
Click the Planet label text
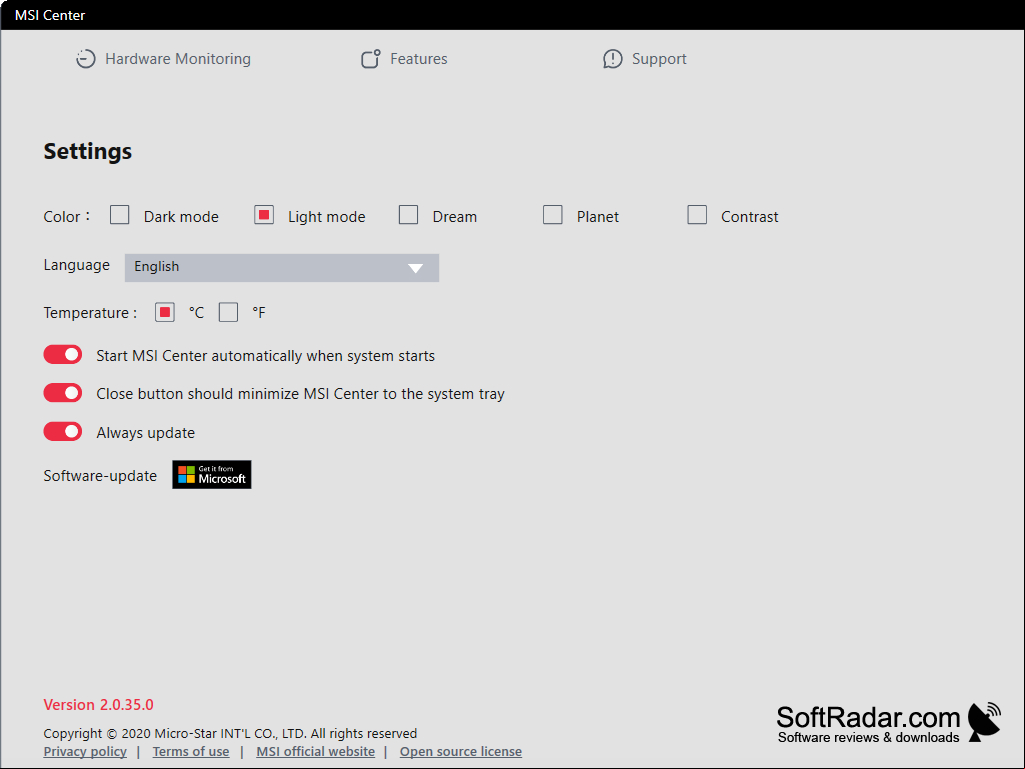(x=597, y=216)
